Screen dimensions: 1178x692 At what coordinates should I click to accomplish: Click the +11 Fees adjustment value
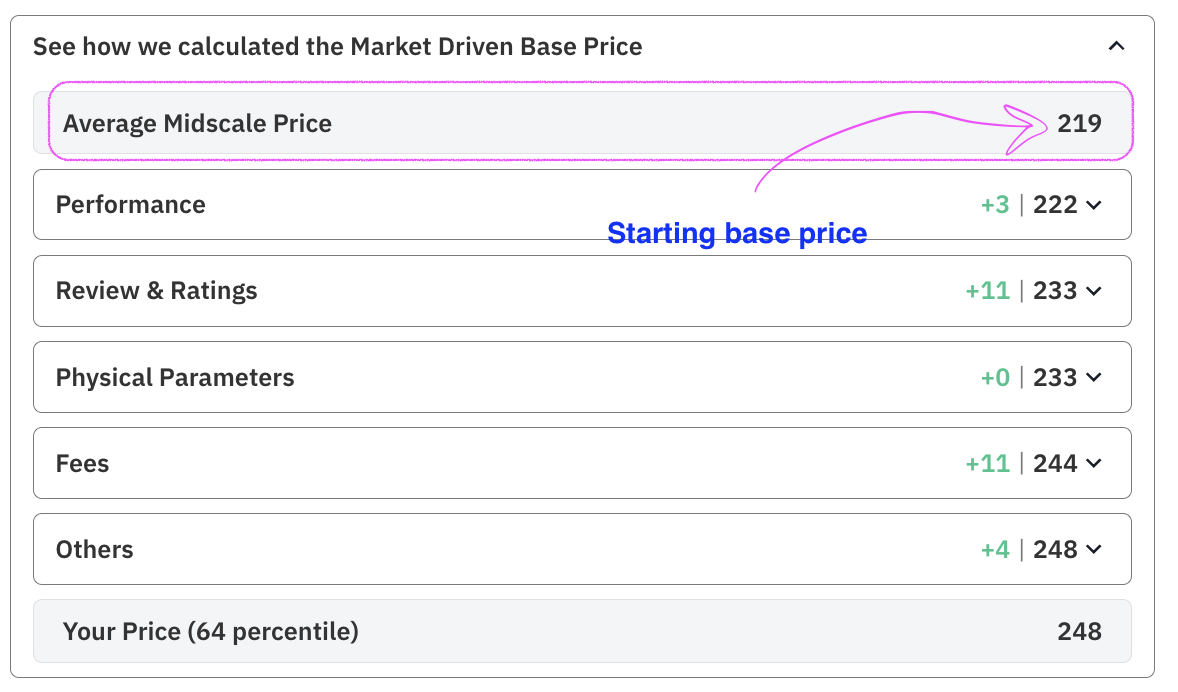tap(987, 464)
